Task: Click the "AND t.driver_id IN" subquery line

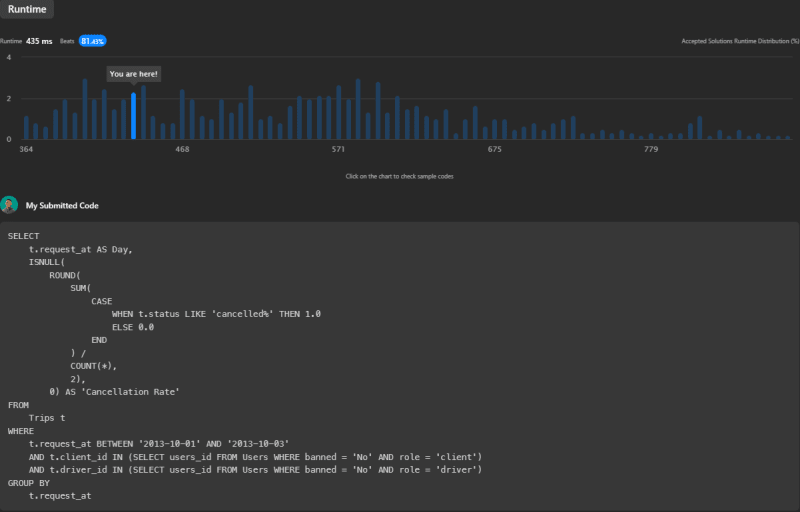Action: 255,470
